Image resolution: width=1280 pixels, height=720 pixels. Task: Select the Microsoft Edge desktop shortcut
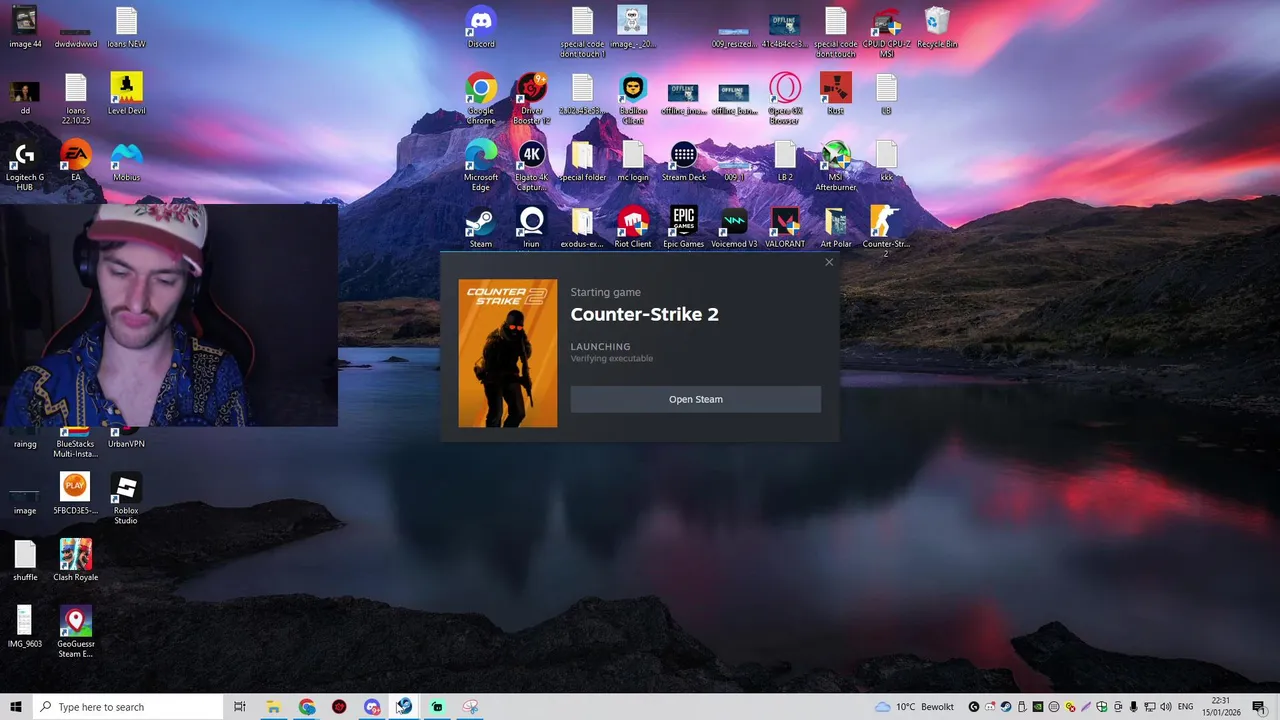click(481, 165)
